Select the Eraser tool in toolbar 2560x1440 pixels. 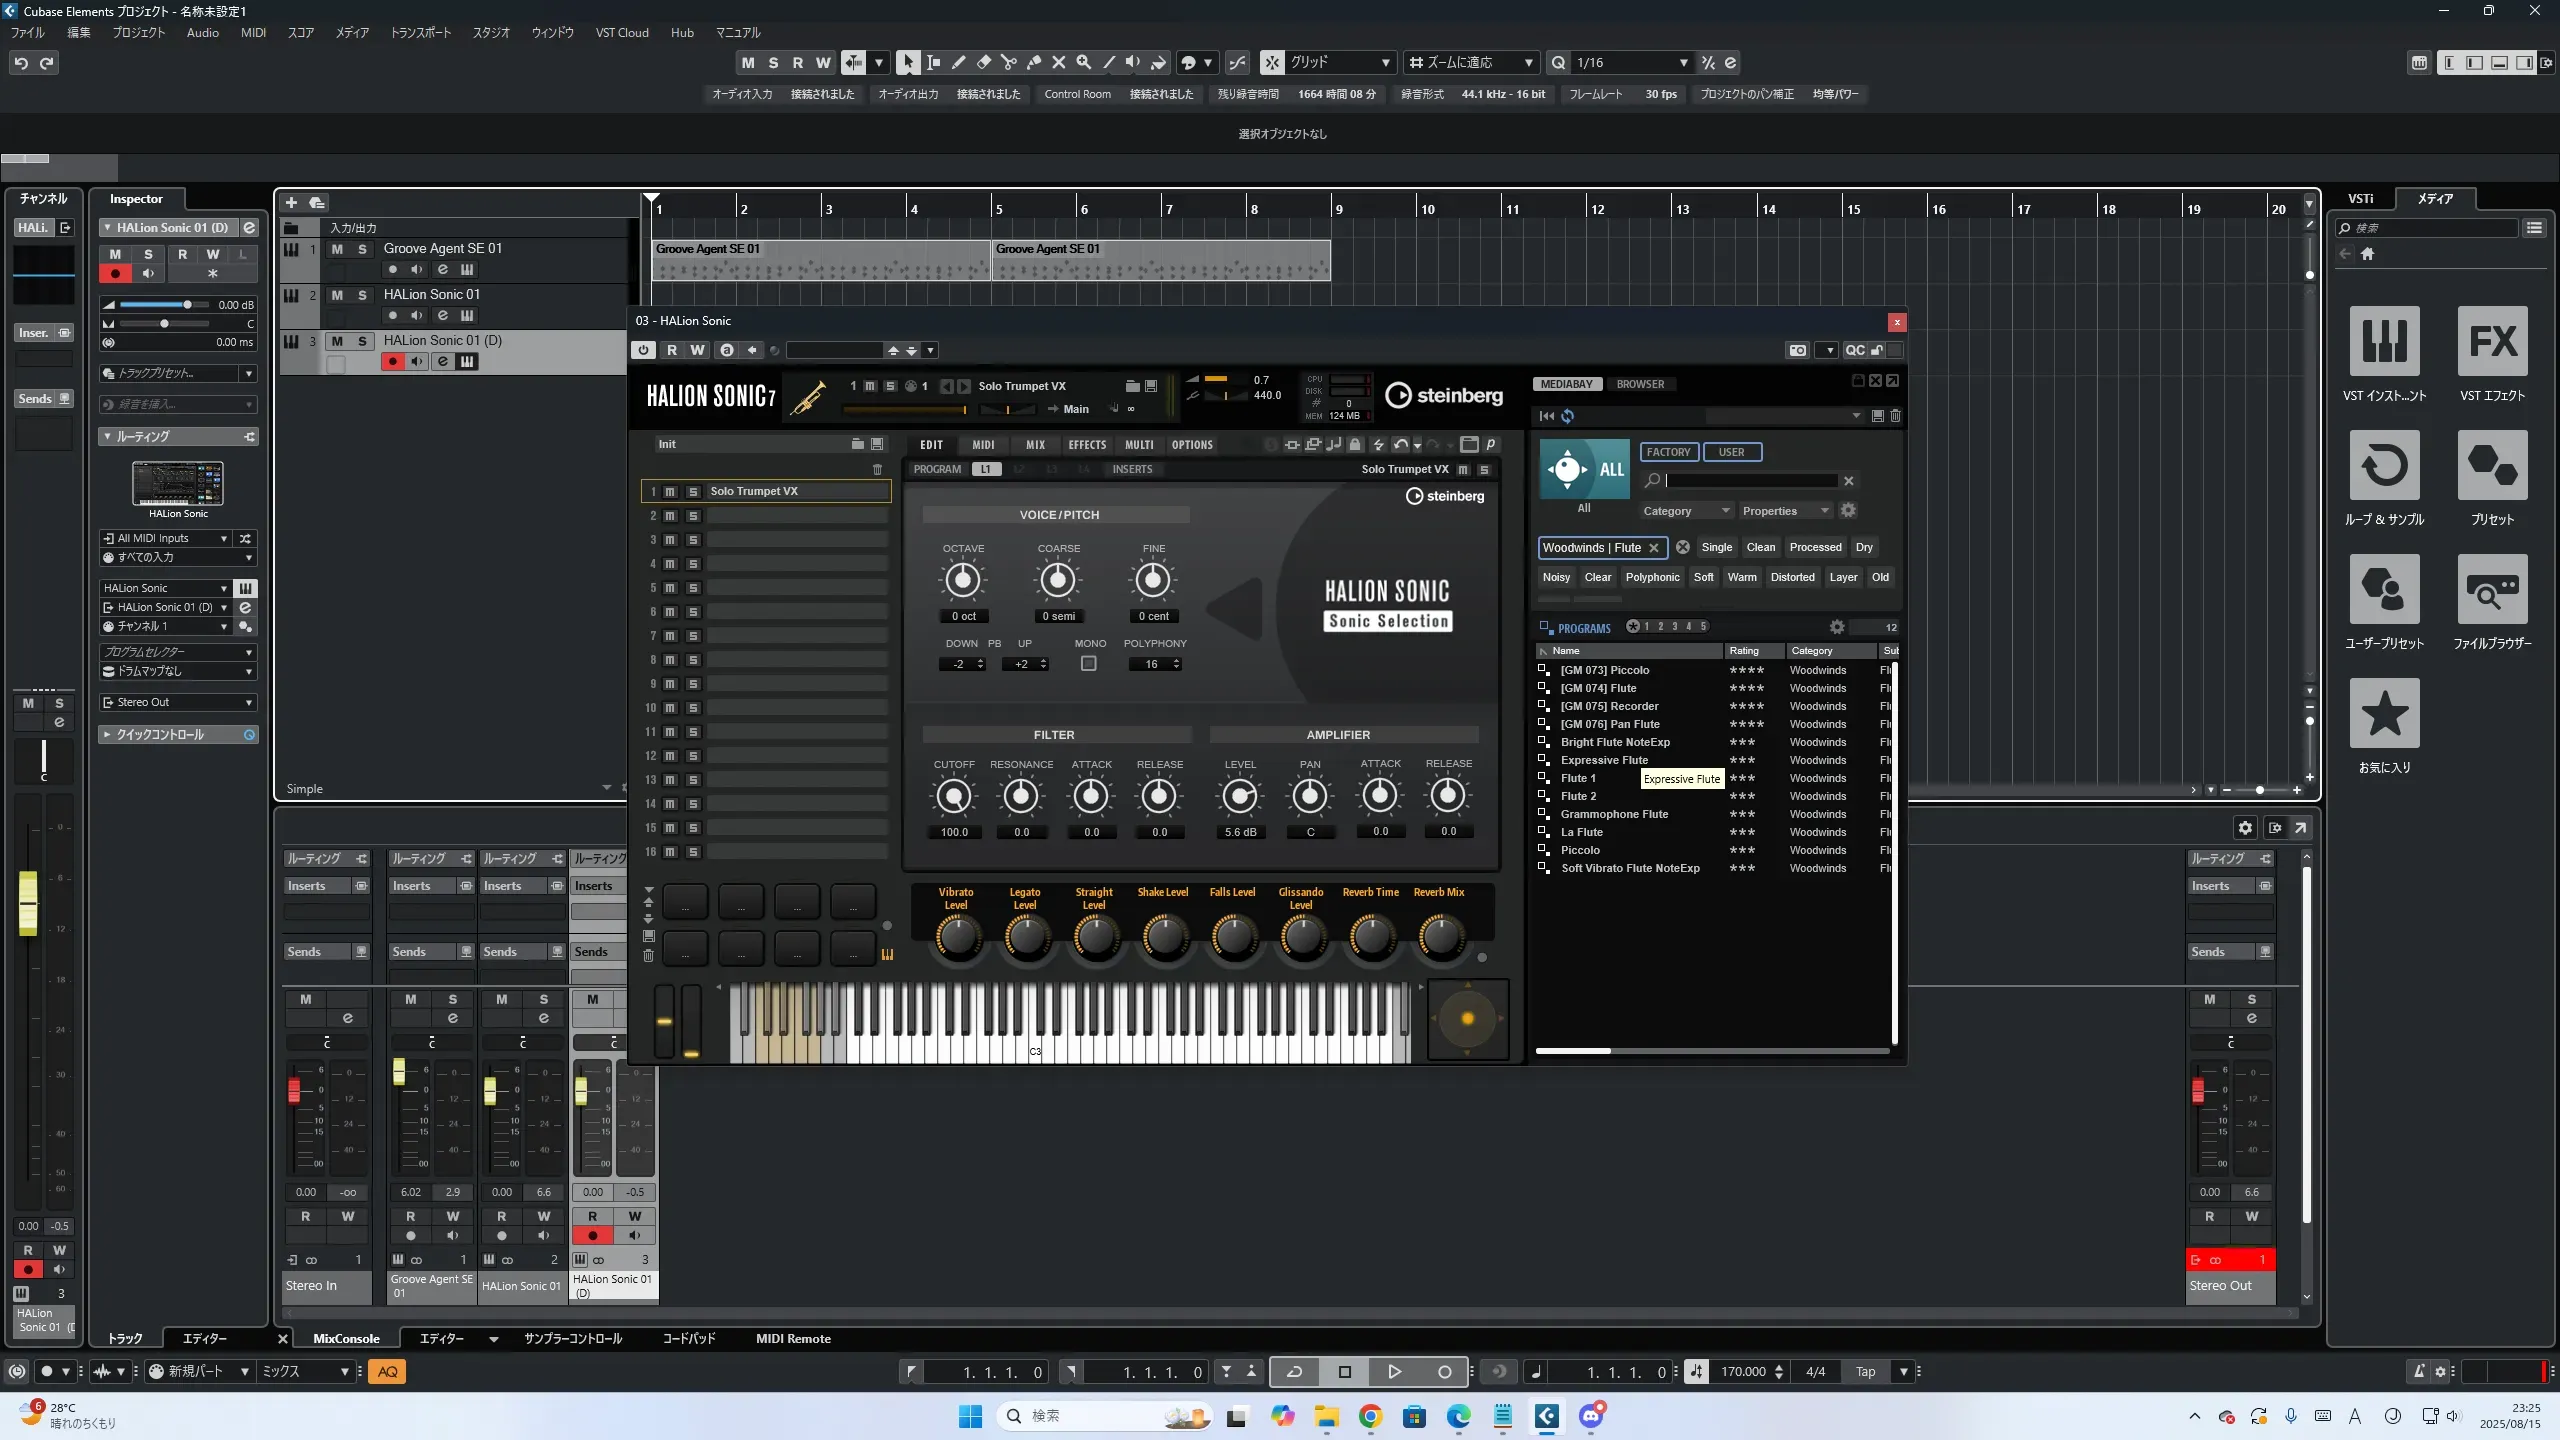[x=983, y=62]
